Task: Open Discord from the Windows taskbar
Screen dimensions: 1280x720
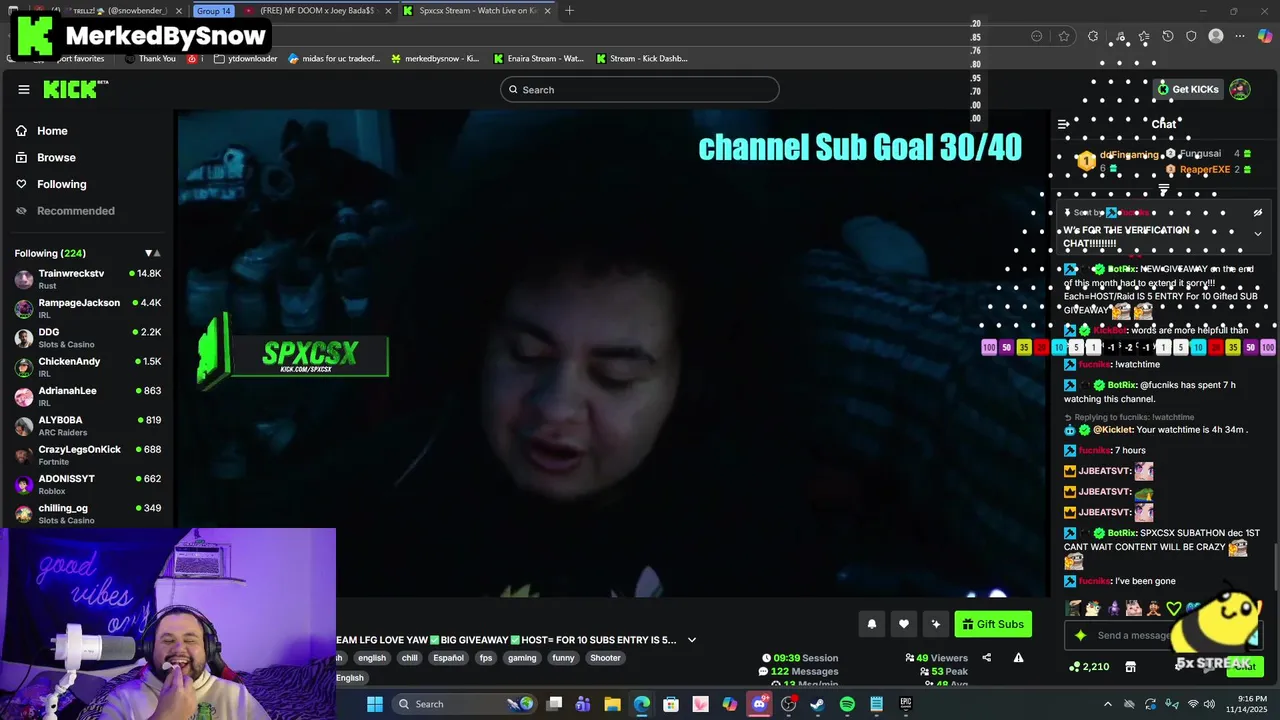Action: tap(759, 704)
